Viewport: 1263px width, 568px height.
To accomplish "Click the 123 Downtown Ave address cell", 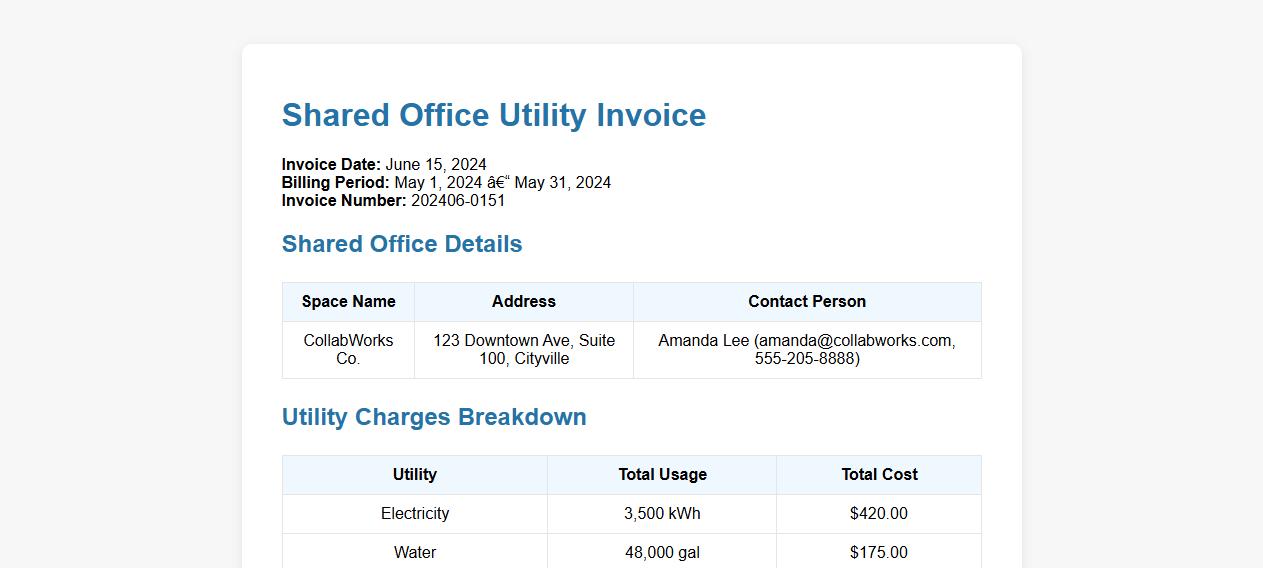I will click(524, 350).
